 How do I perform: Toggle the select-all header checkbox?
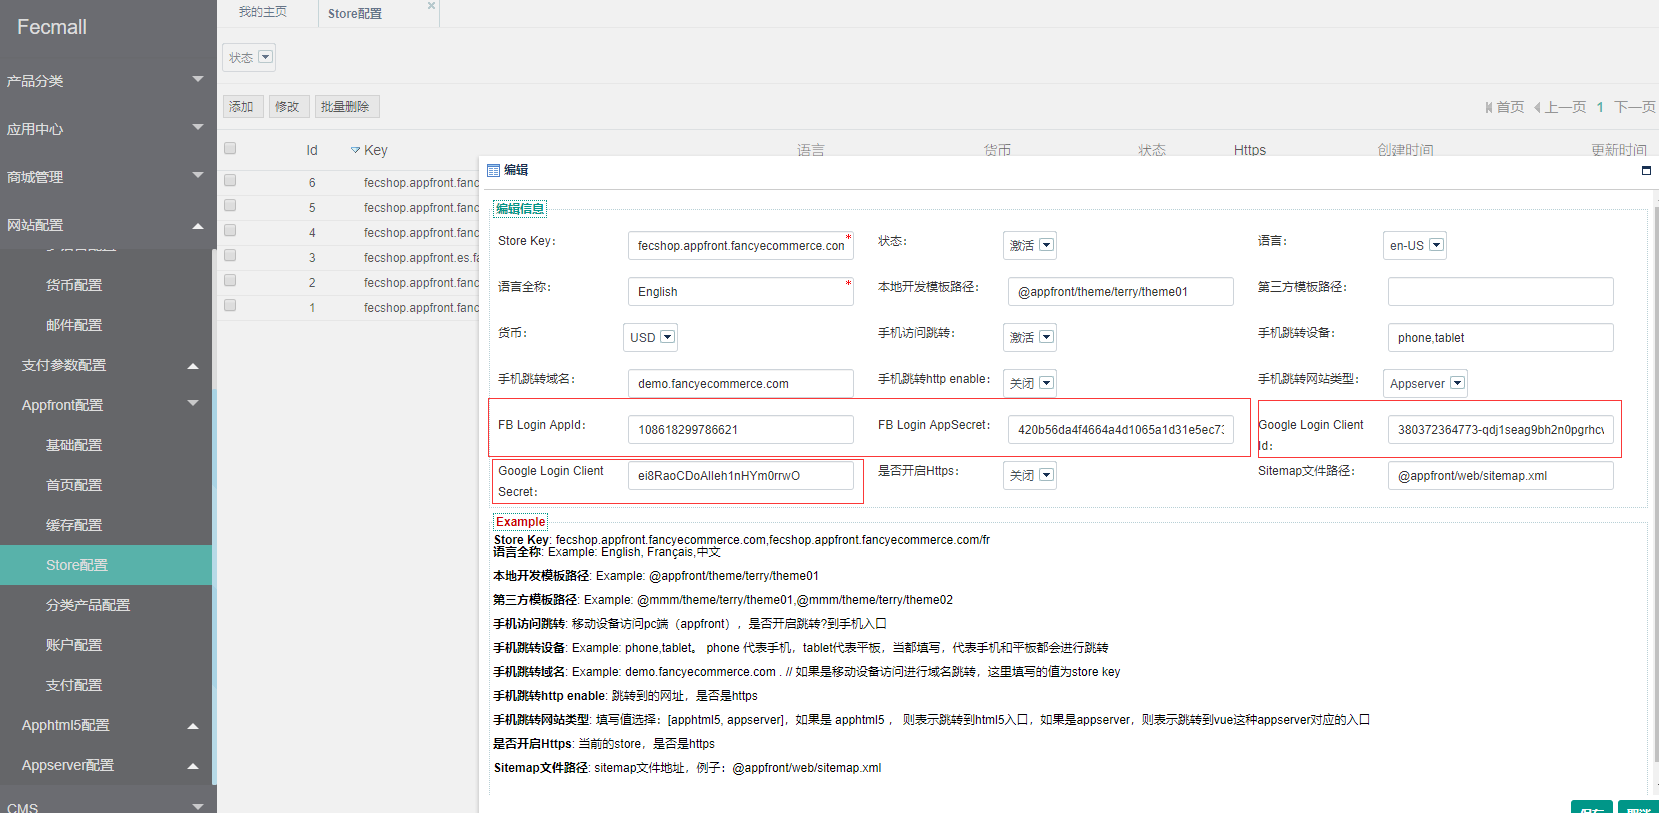tap(230, 148)
